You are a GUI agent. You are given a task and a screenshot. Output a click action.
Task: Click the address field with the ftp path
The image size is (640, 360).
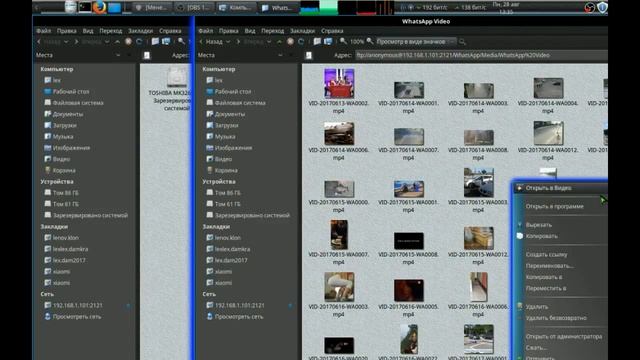click(x=481, y=55)
